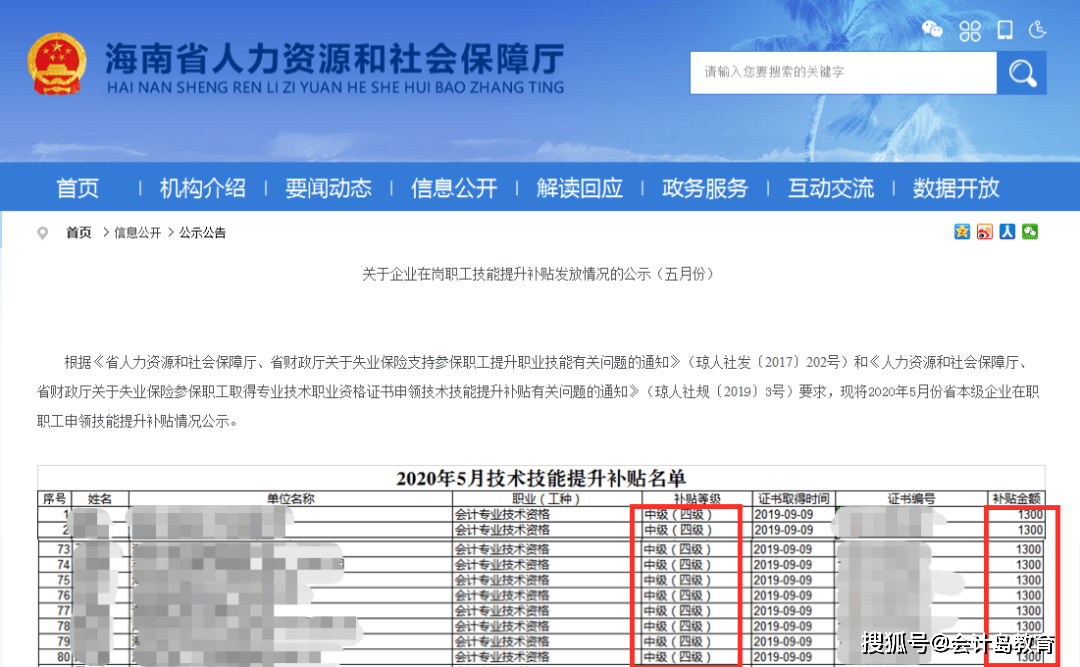This screenshot has width=1080, height=667.
Task: Open the 首页 navigation menu
Action: coord(77,187)
